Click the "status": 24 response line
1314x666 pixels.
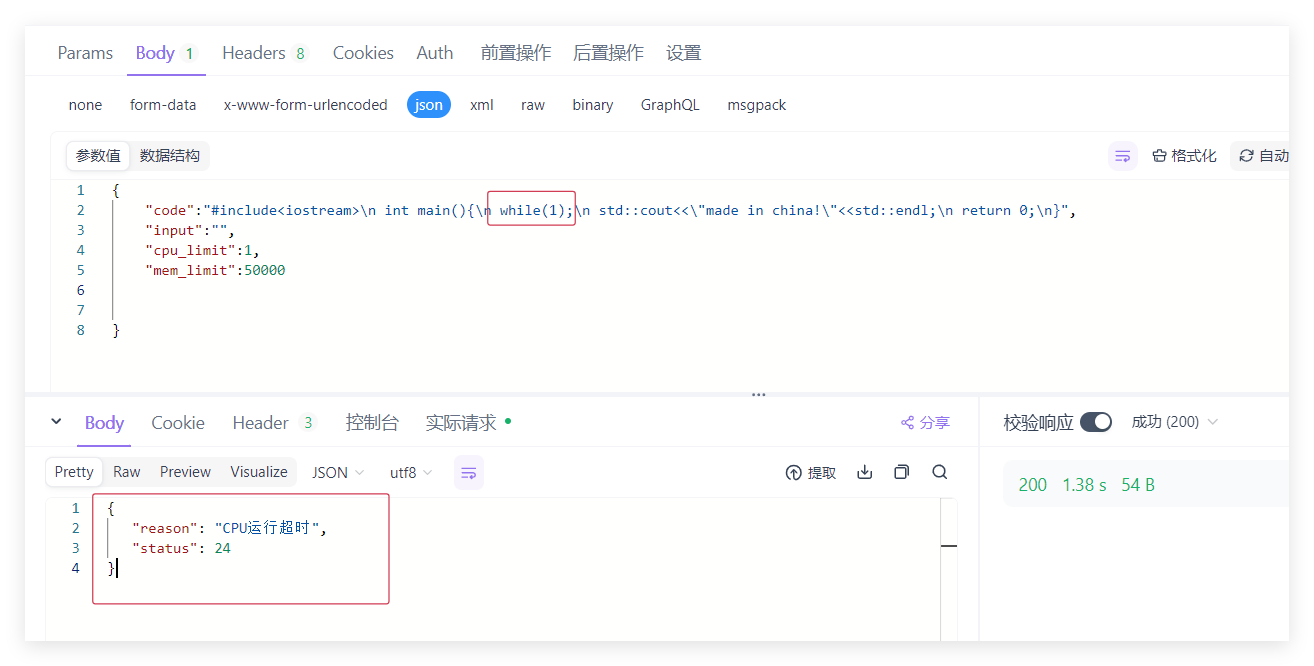[x=181, y=548]
